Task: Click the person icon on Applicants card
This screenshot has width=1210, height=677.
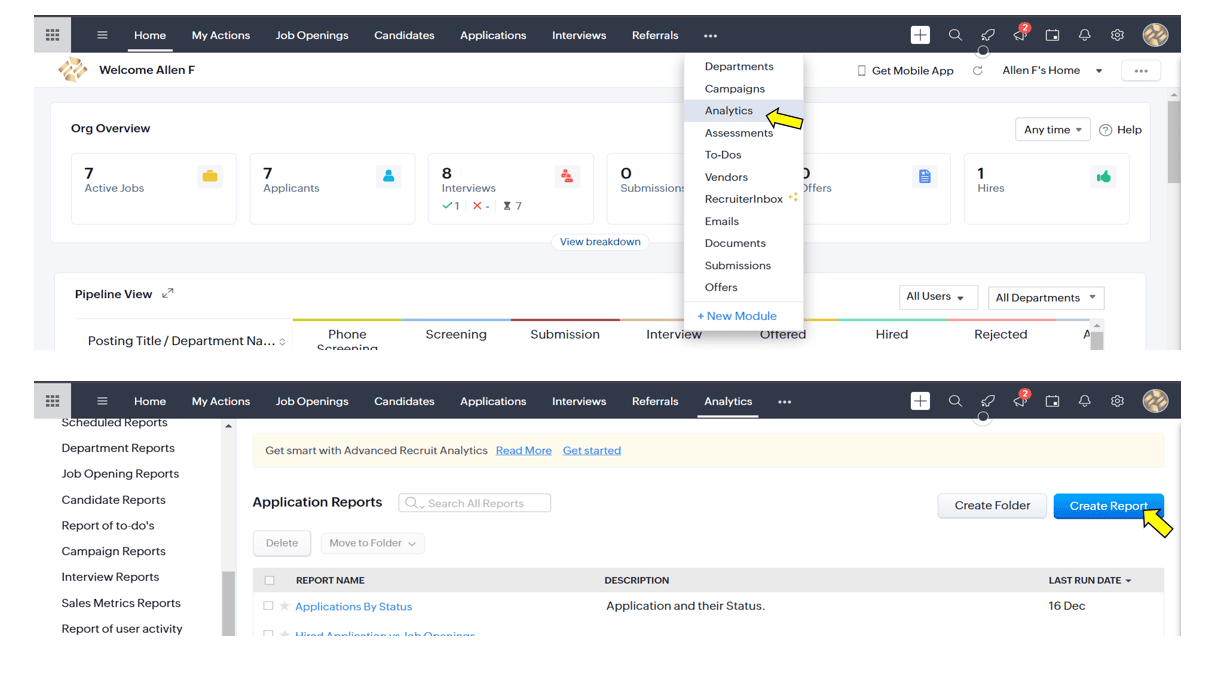Action: point(389,177)
